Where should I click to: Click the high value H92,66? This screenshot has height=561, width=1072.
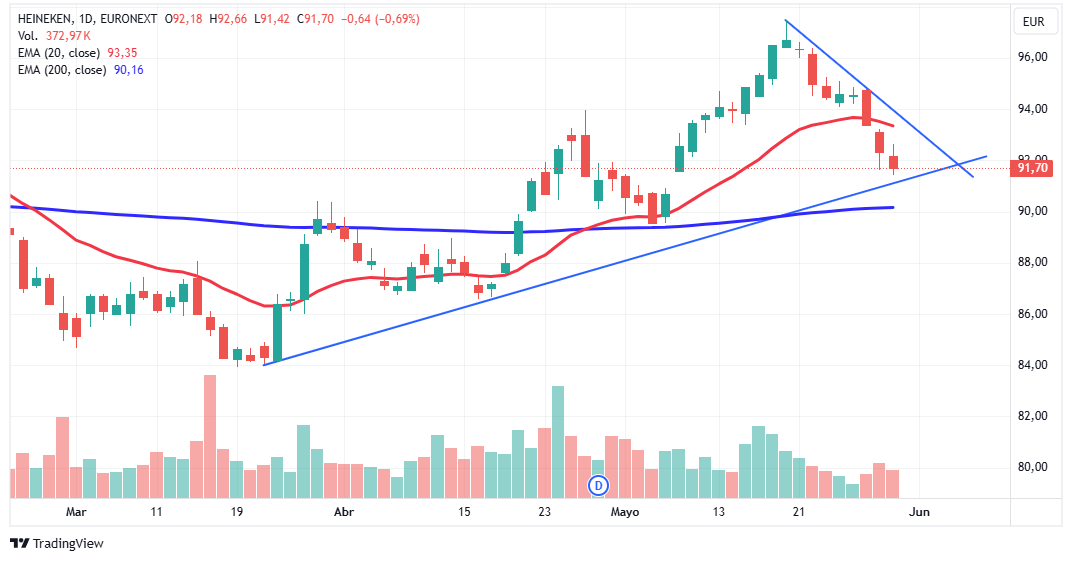[x=228, y=19]
